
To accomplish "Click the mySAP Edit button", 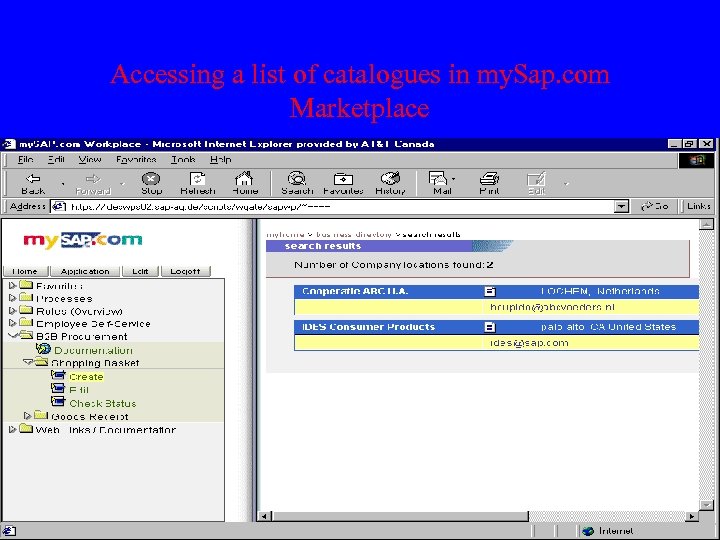I will (140, 271).
